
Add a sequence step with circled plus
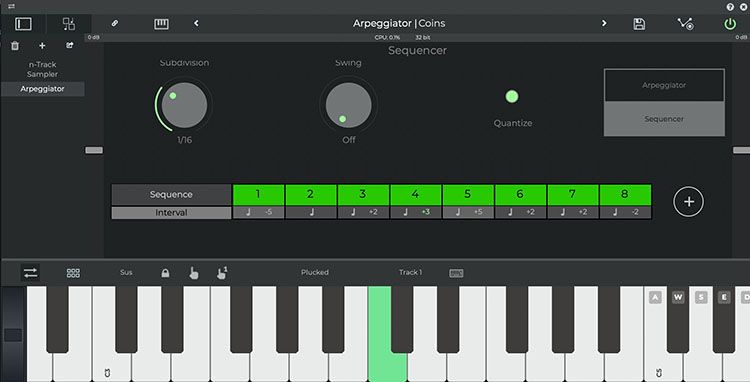(688, 202)
